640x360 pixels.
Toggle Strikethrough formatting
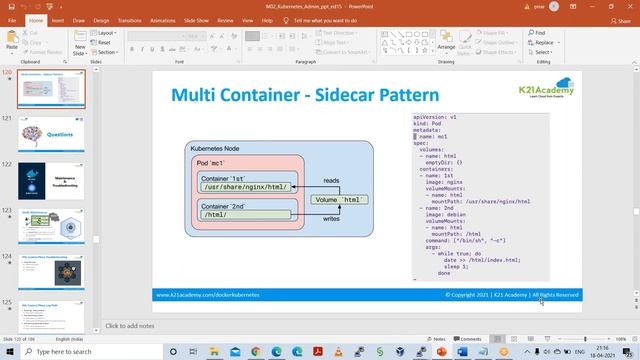(x=172, y=49)
